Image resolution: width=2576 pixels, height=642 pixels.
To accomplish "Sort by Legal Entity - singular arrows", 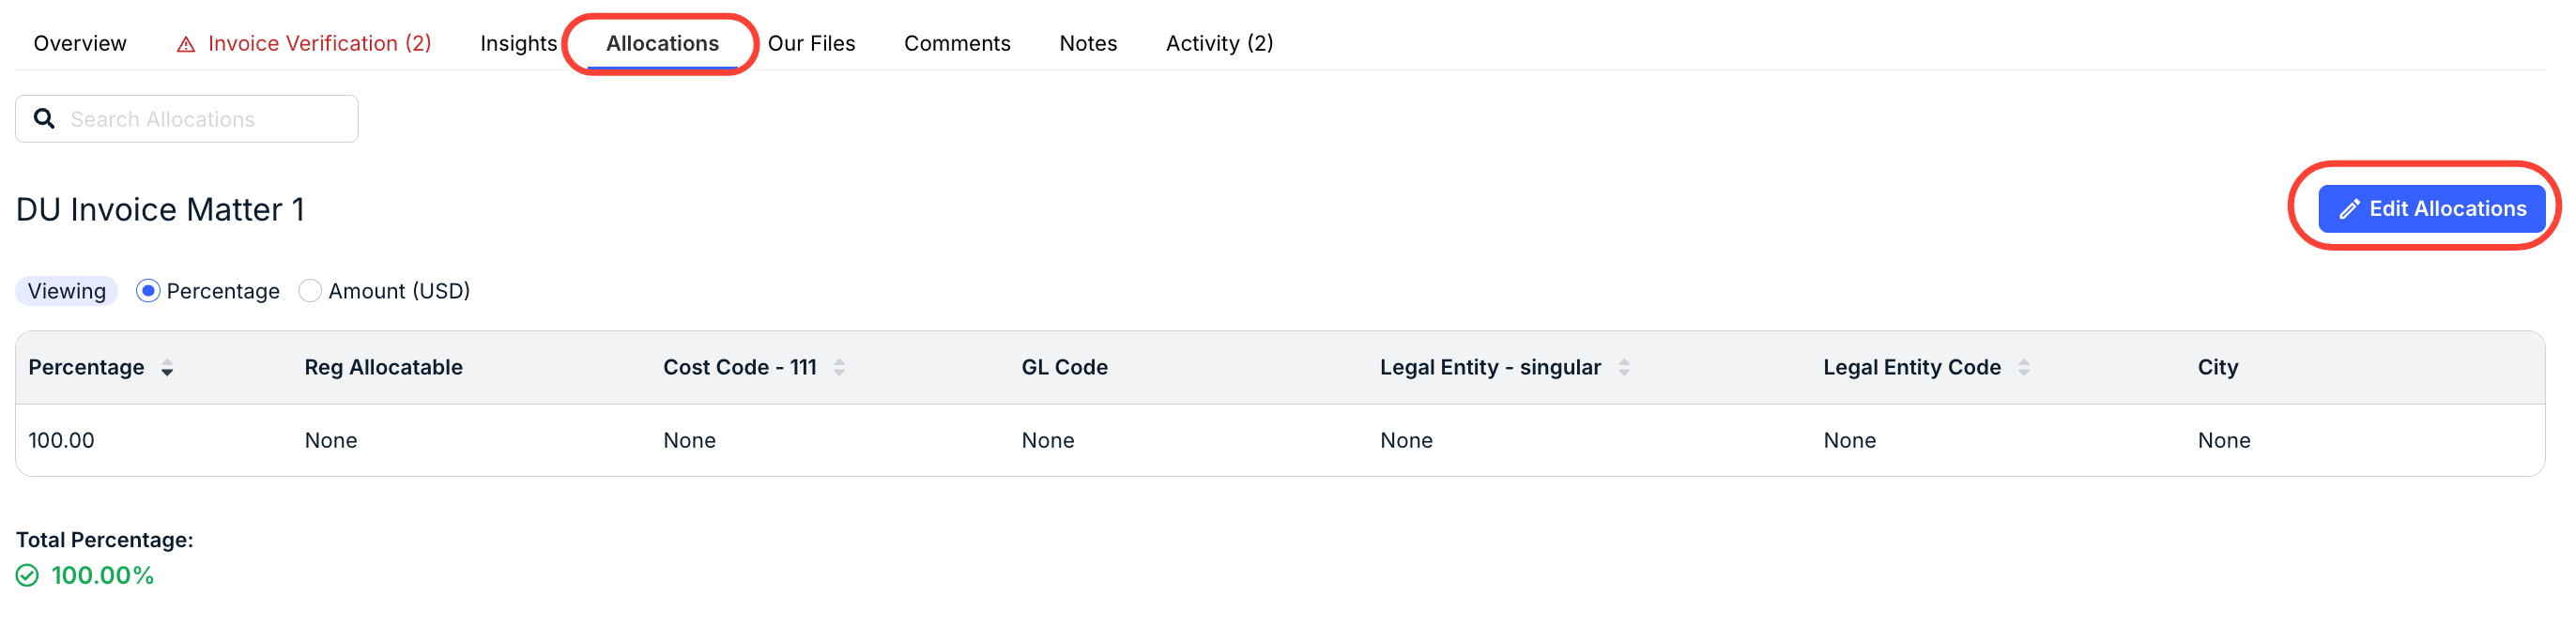I will pyautogui.click(x=1624, y=368).
